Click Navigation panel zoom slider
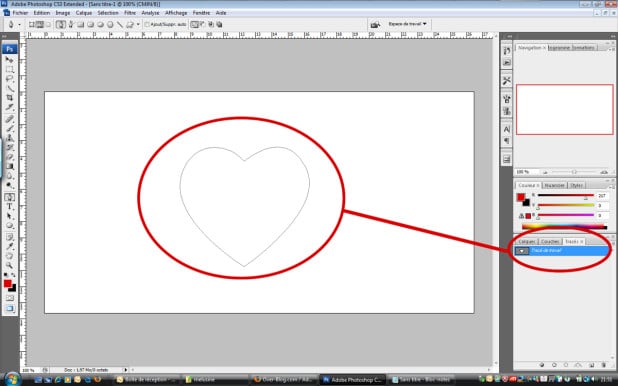618x386 pixels. click(575, 172)
